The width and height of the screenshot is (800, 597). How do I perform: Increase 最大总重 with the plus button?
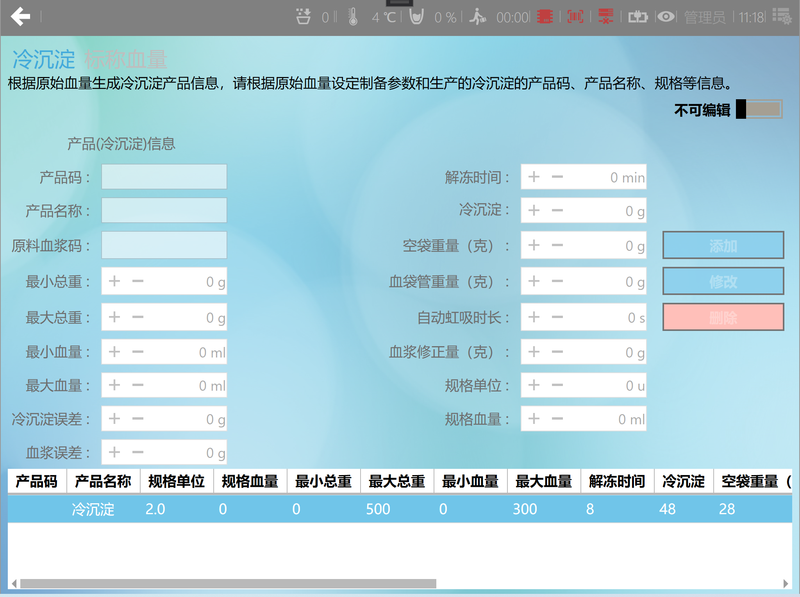coord(114,317)
